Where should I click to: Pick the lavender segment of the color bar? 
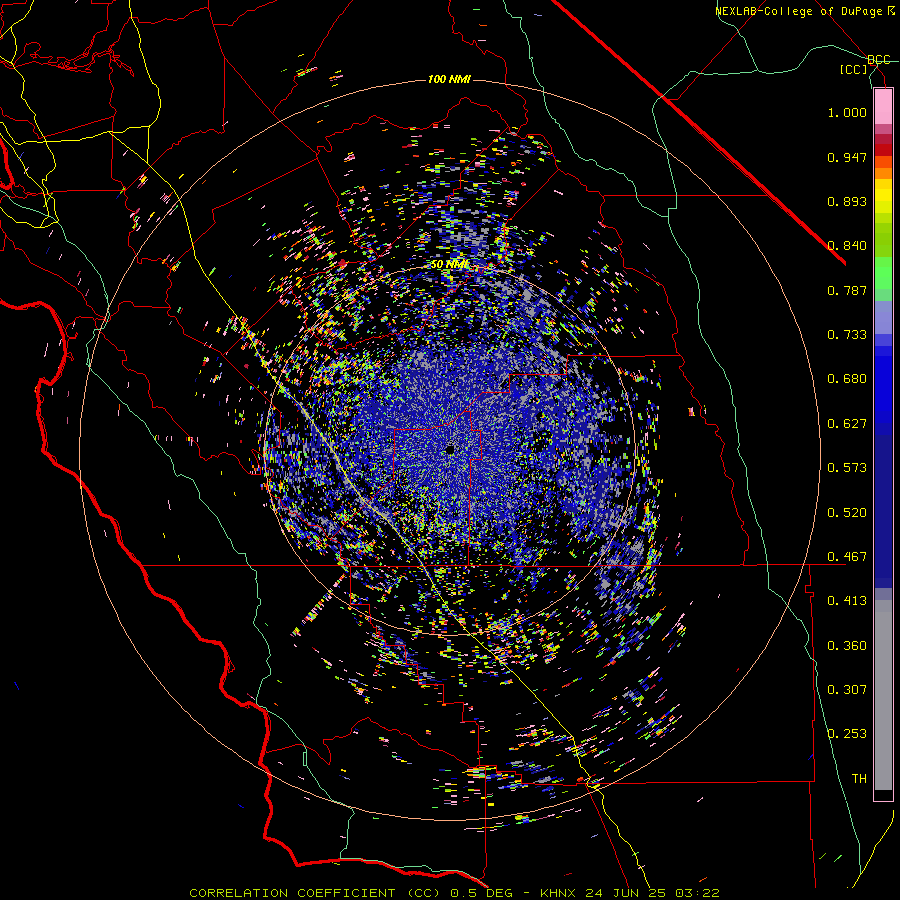point(883,318)
